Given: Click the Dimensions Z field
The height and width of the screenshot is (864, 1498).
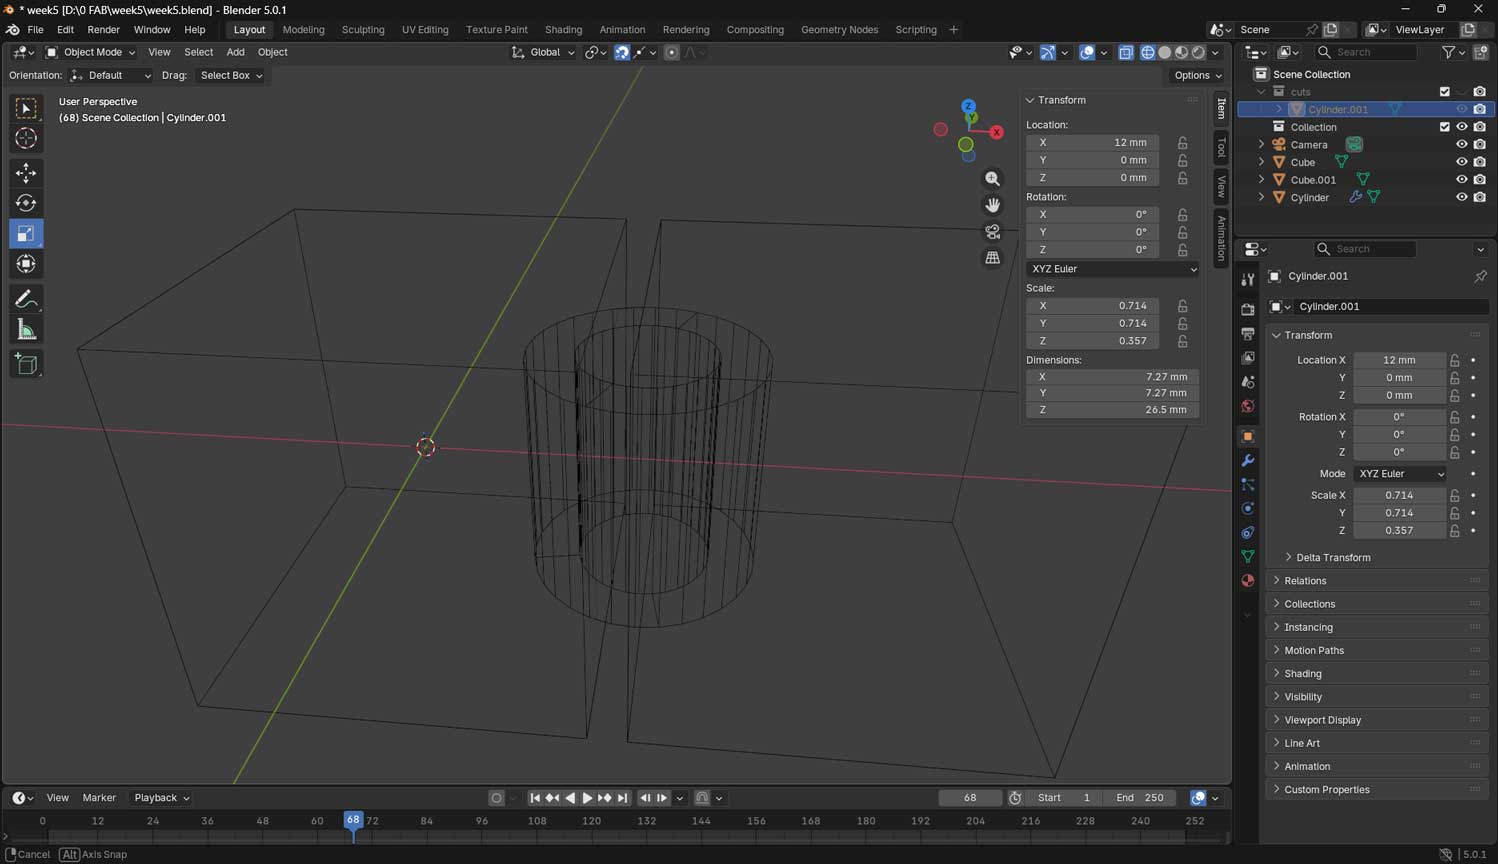Looking at the screenshot, I should pyautogui.click(x=1112, y=410).
